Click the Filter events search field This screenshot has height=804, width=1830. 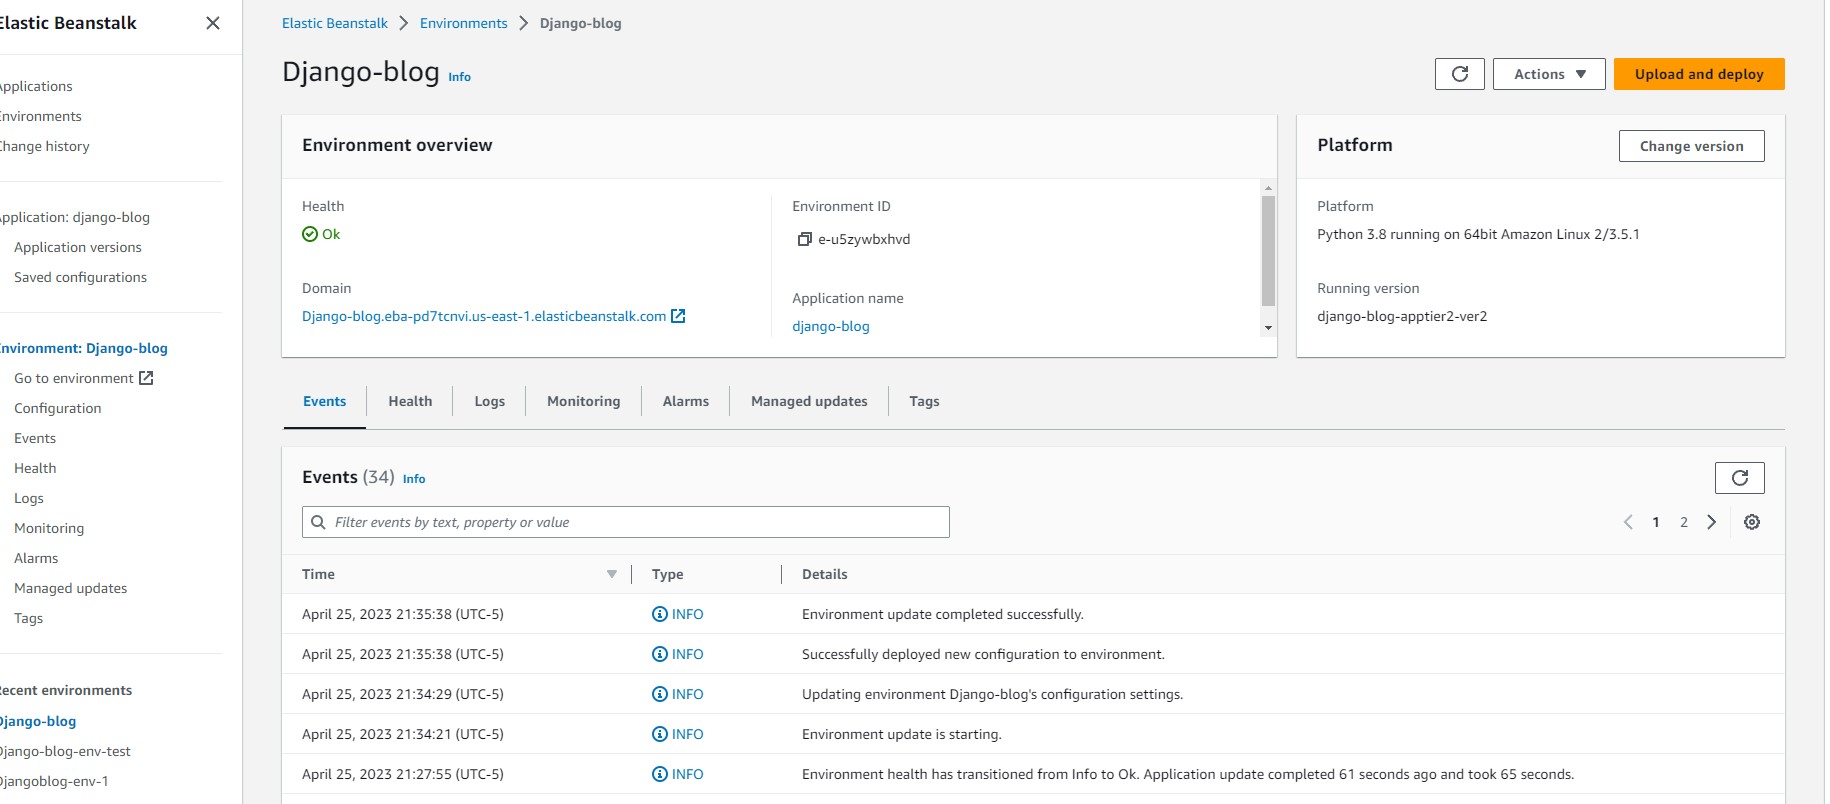pyautogui.click(x=625, y=522)
